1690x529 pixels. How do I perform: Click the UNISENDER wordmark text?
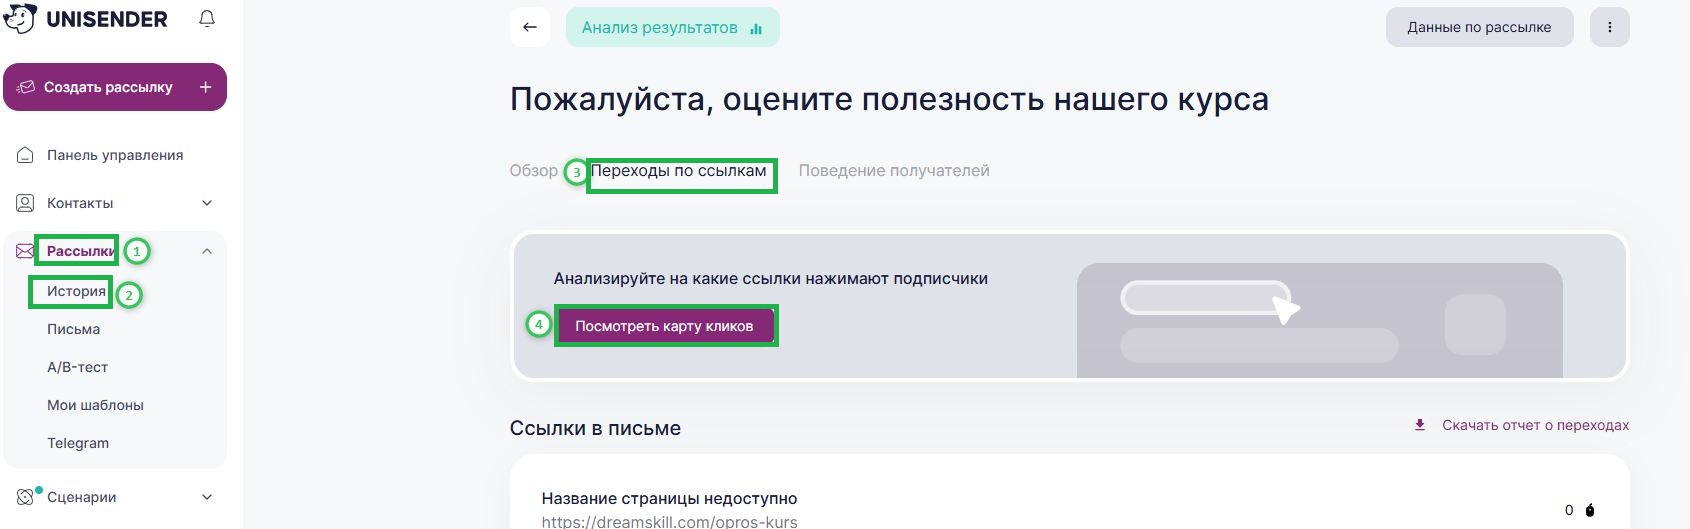point(107,19)
